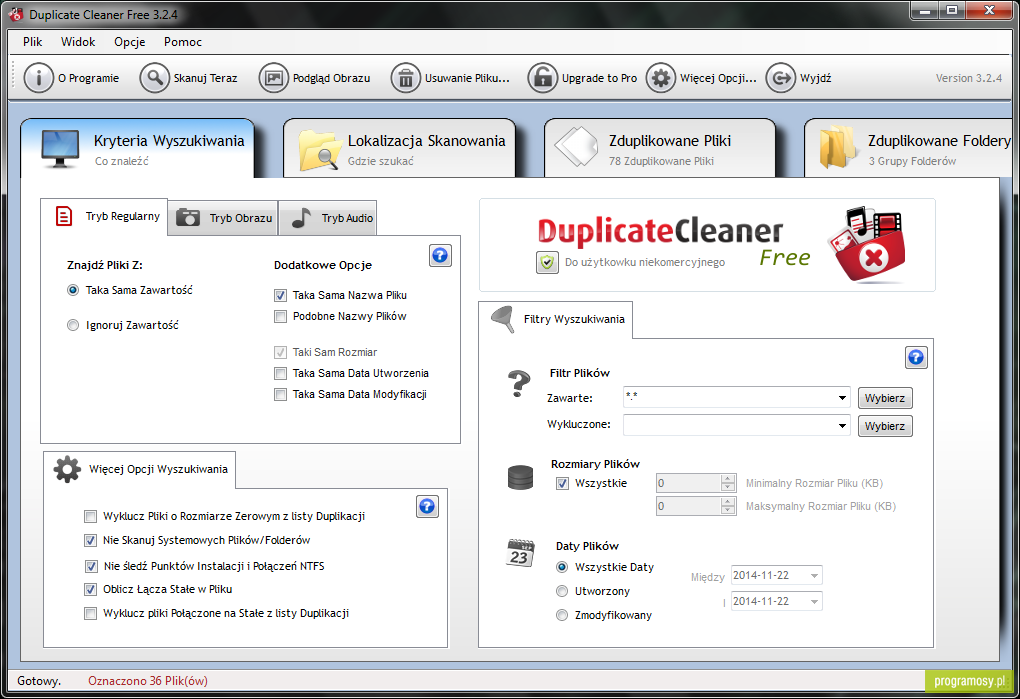Click the Upgrade to Pro padlock icon

[x=543, y=78]
